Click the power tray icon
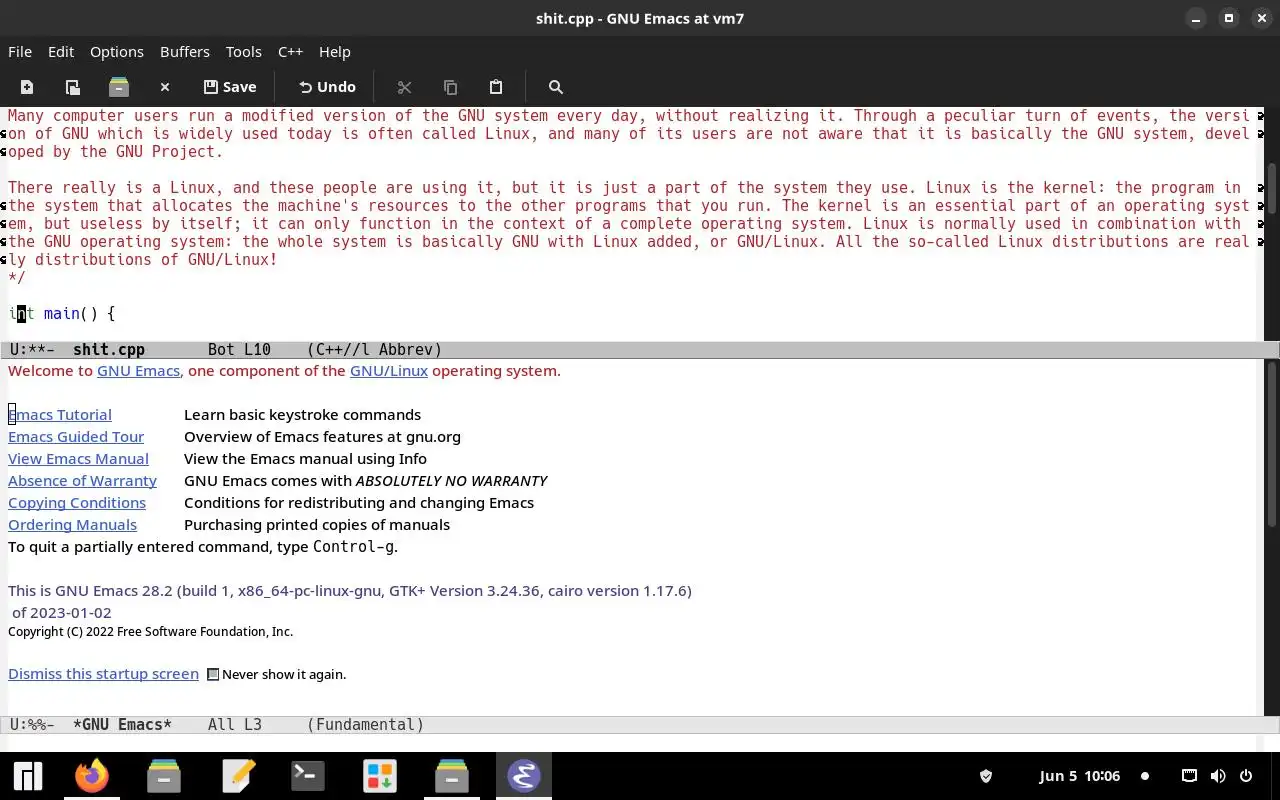The image size is (1280, 800). click(1246, 776)
